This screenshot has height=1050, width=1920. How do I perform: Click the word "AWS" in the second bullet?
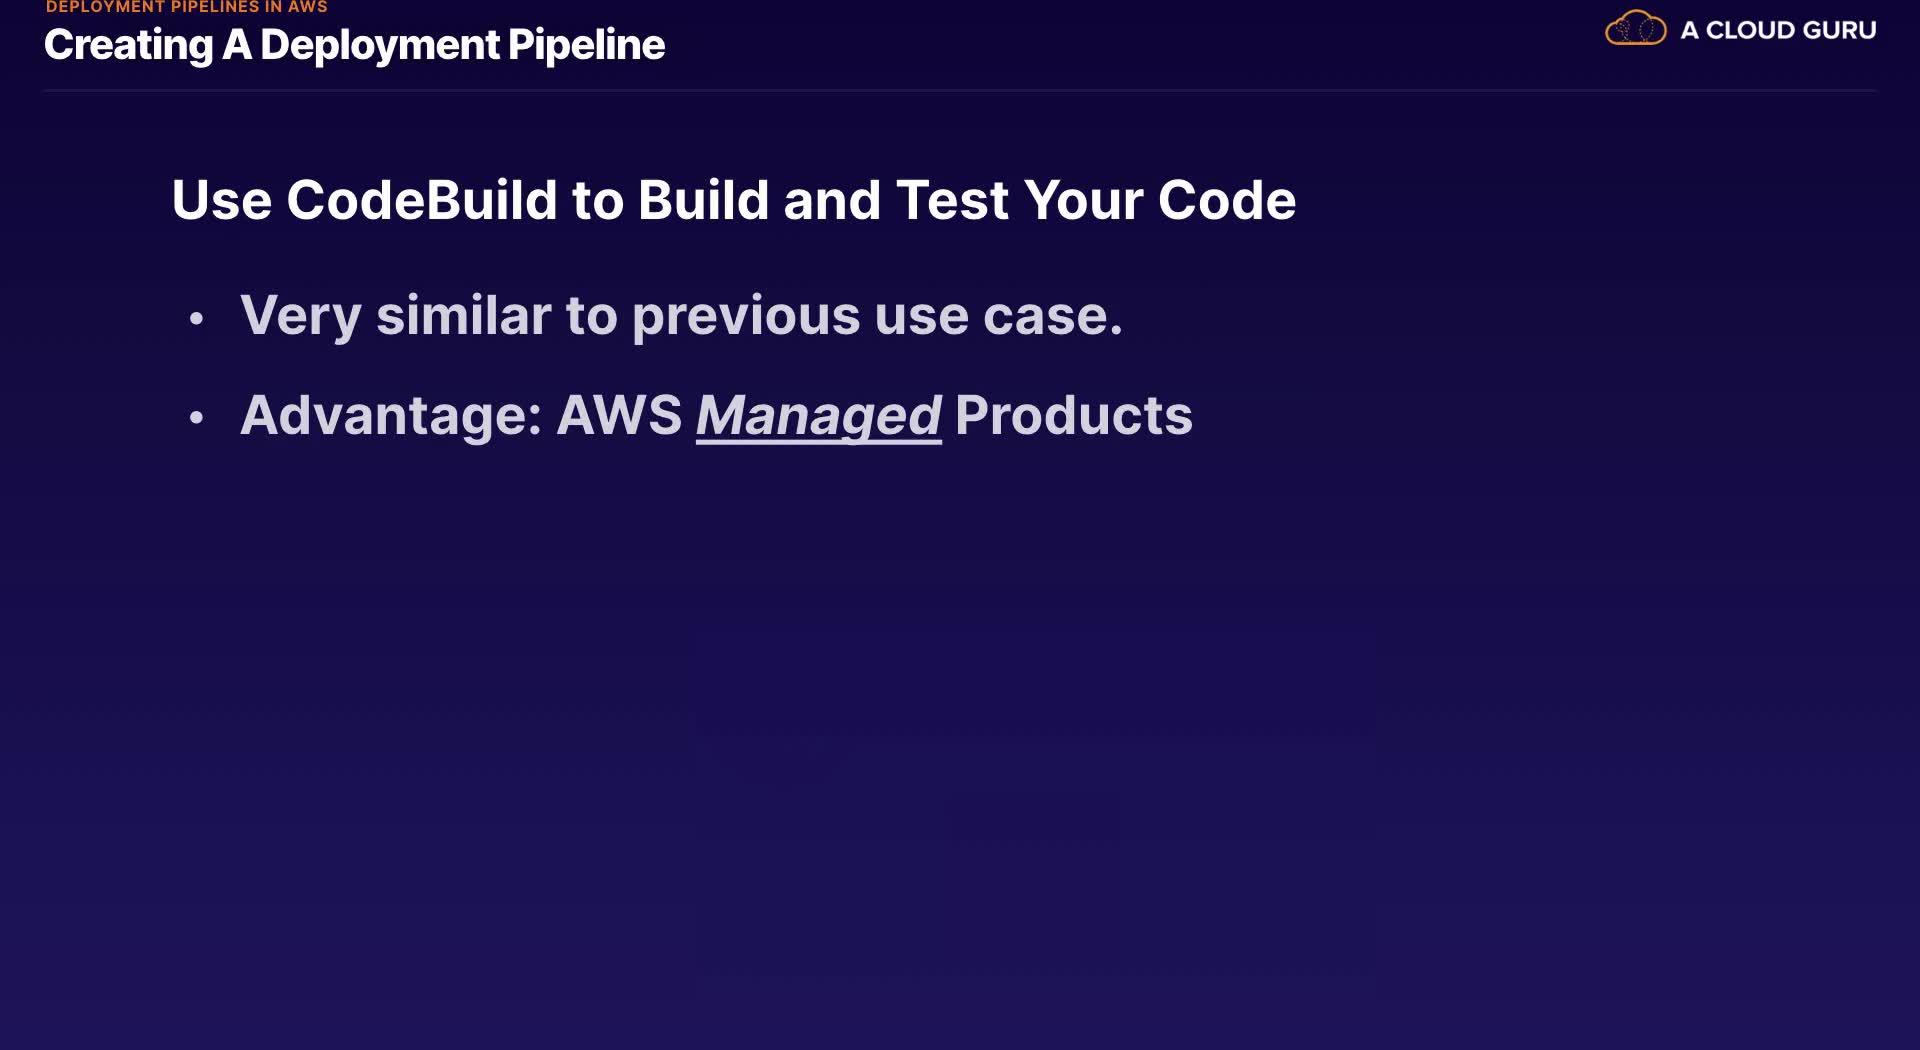pyautogui.click(x=619, y=415)
